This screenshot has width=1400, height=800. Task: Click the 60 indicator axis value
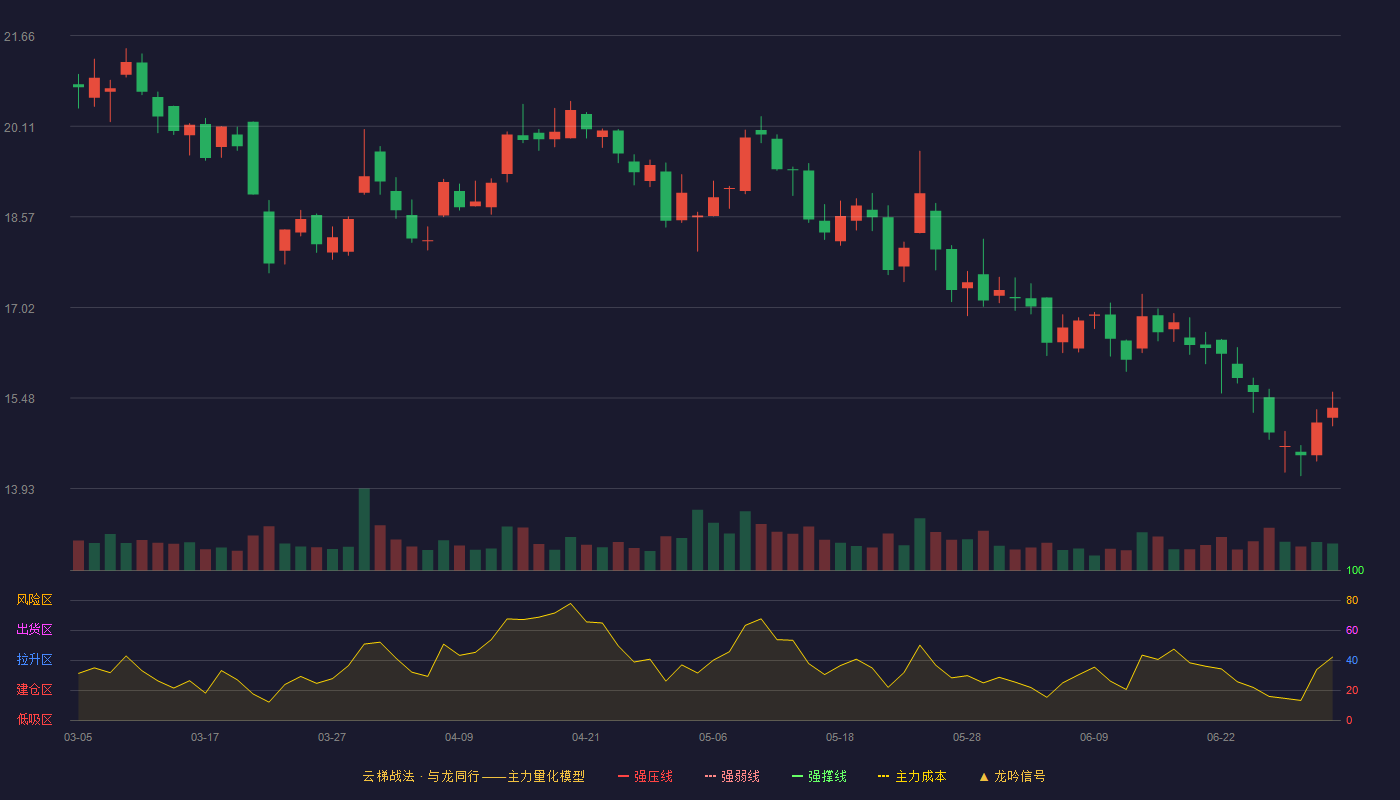(1352, 630)
